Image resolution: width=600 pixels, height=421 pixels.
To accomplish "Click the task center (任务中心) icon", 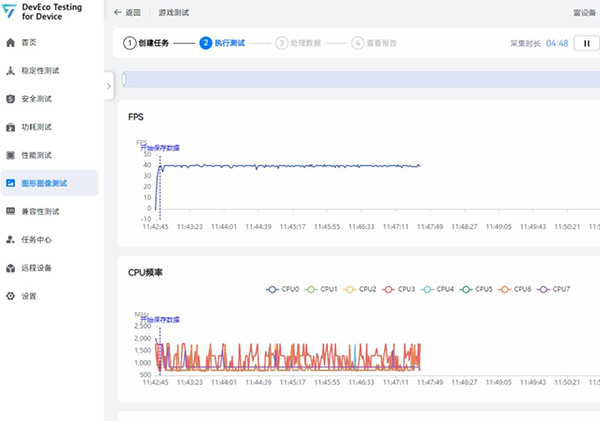I will pyautogui.click(x=10, y=240).
